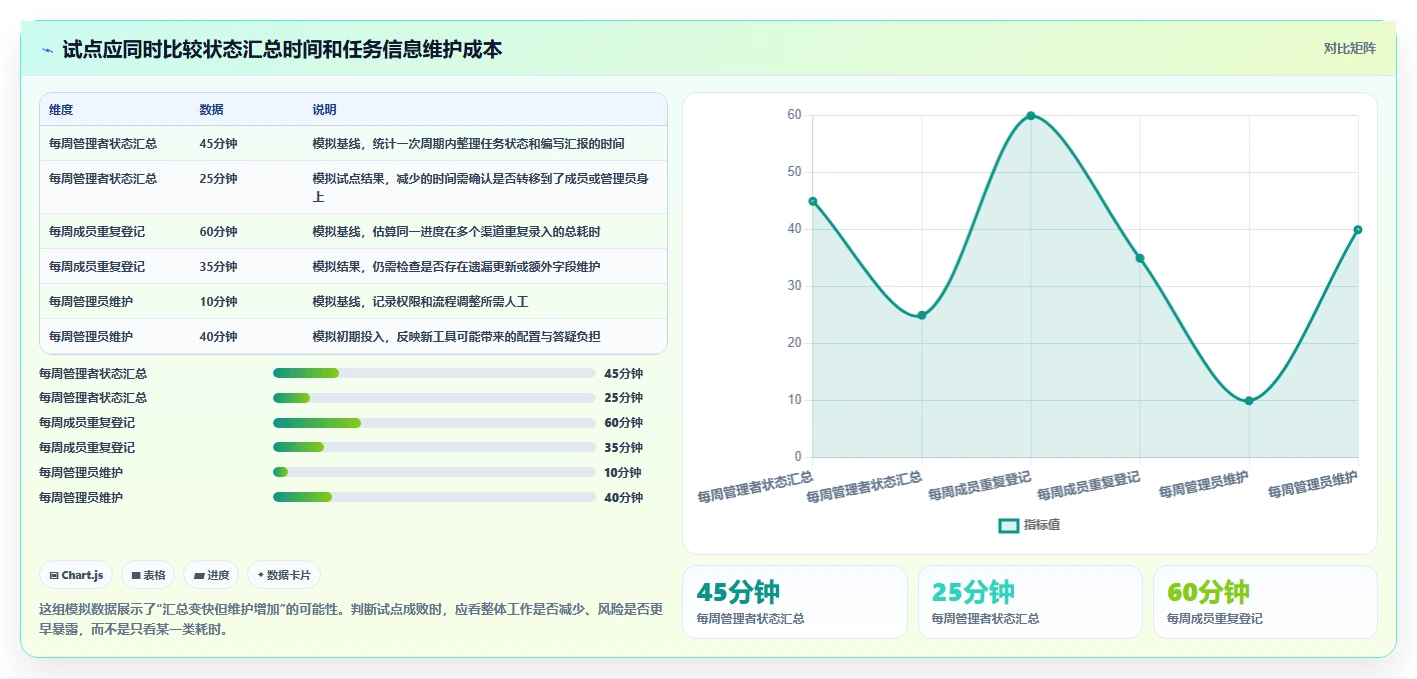Click description 模拟基线，记录权限和流程调整所需人工
Screen dimensions: 1417x679
pos(421,301)
